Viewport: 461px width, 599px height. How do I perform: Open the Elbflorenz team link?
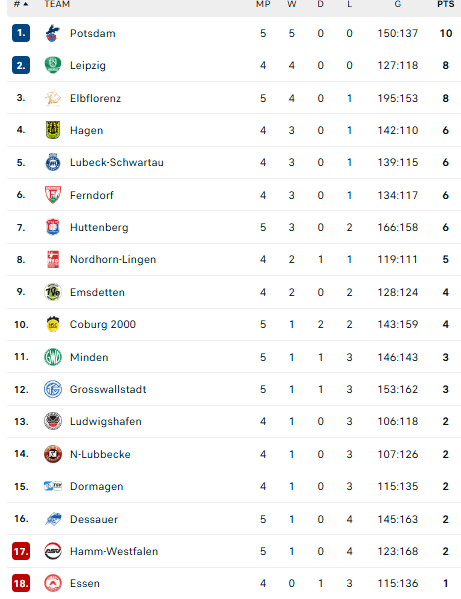(x=95, y=98)
